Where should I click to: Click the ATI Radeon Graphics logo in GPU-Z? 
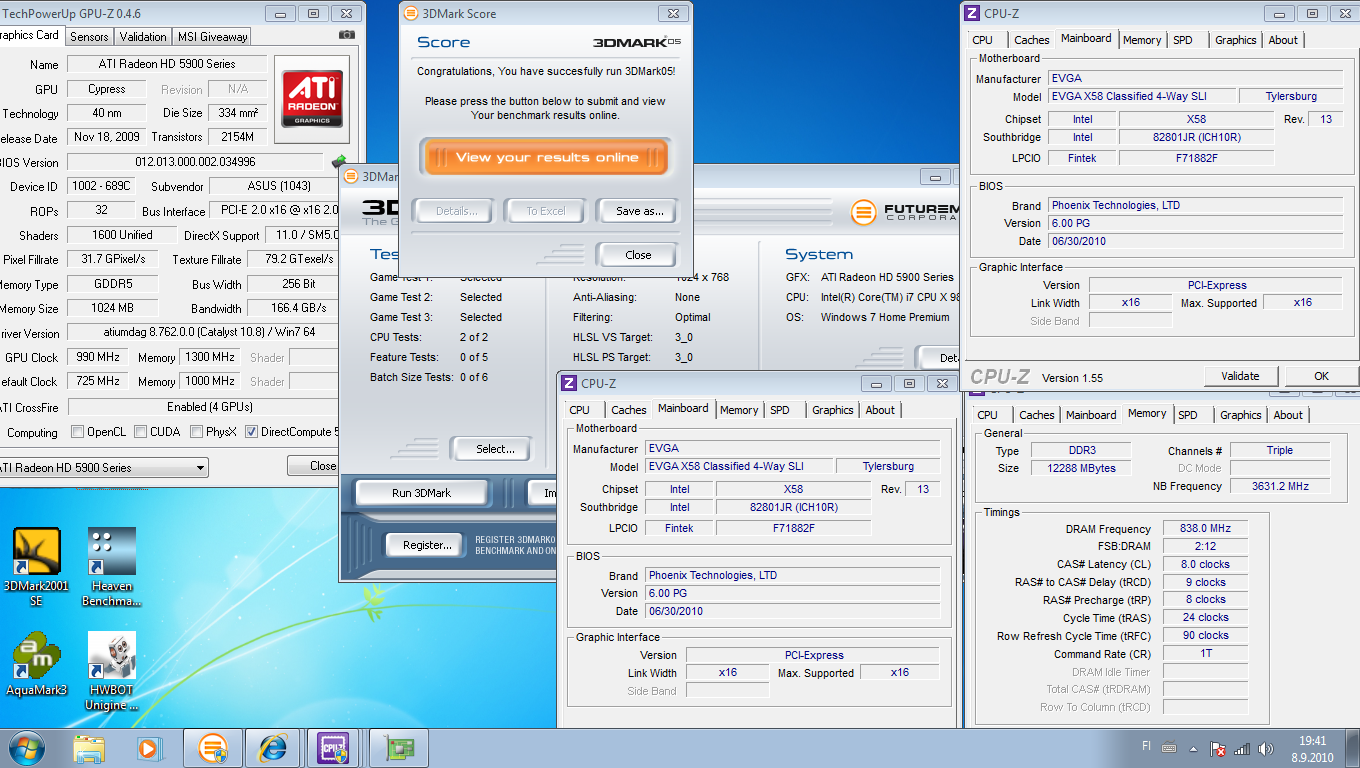312,99
